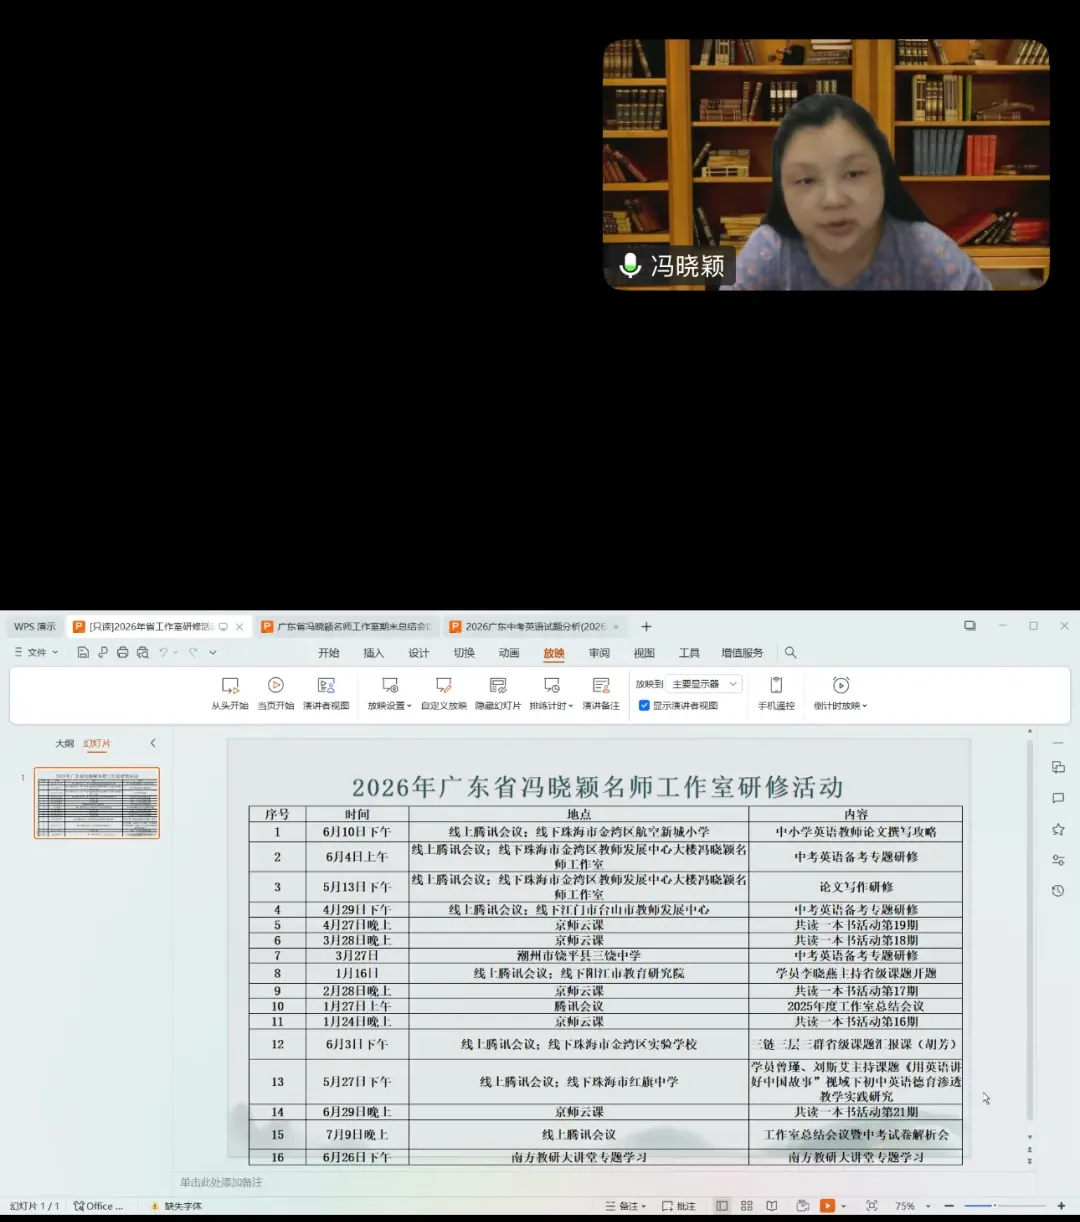
Task: Select slide 1 thumbnail
Action: coord(97,803)
